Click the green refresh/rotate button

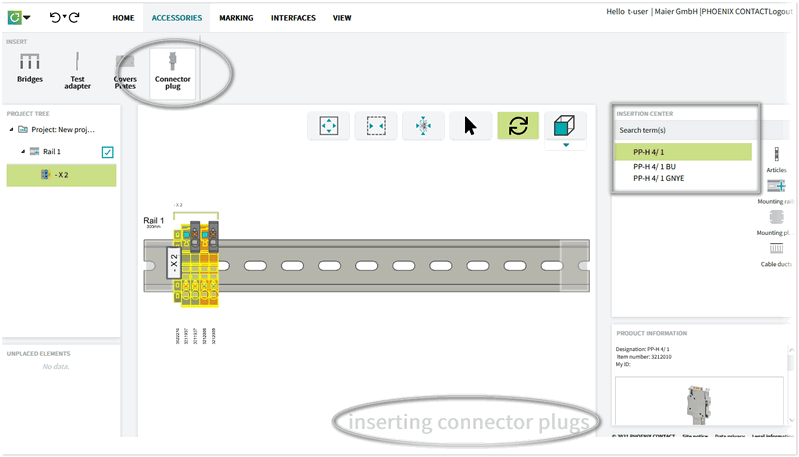click(518, 126)
